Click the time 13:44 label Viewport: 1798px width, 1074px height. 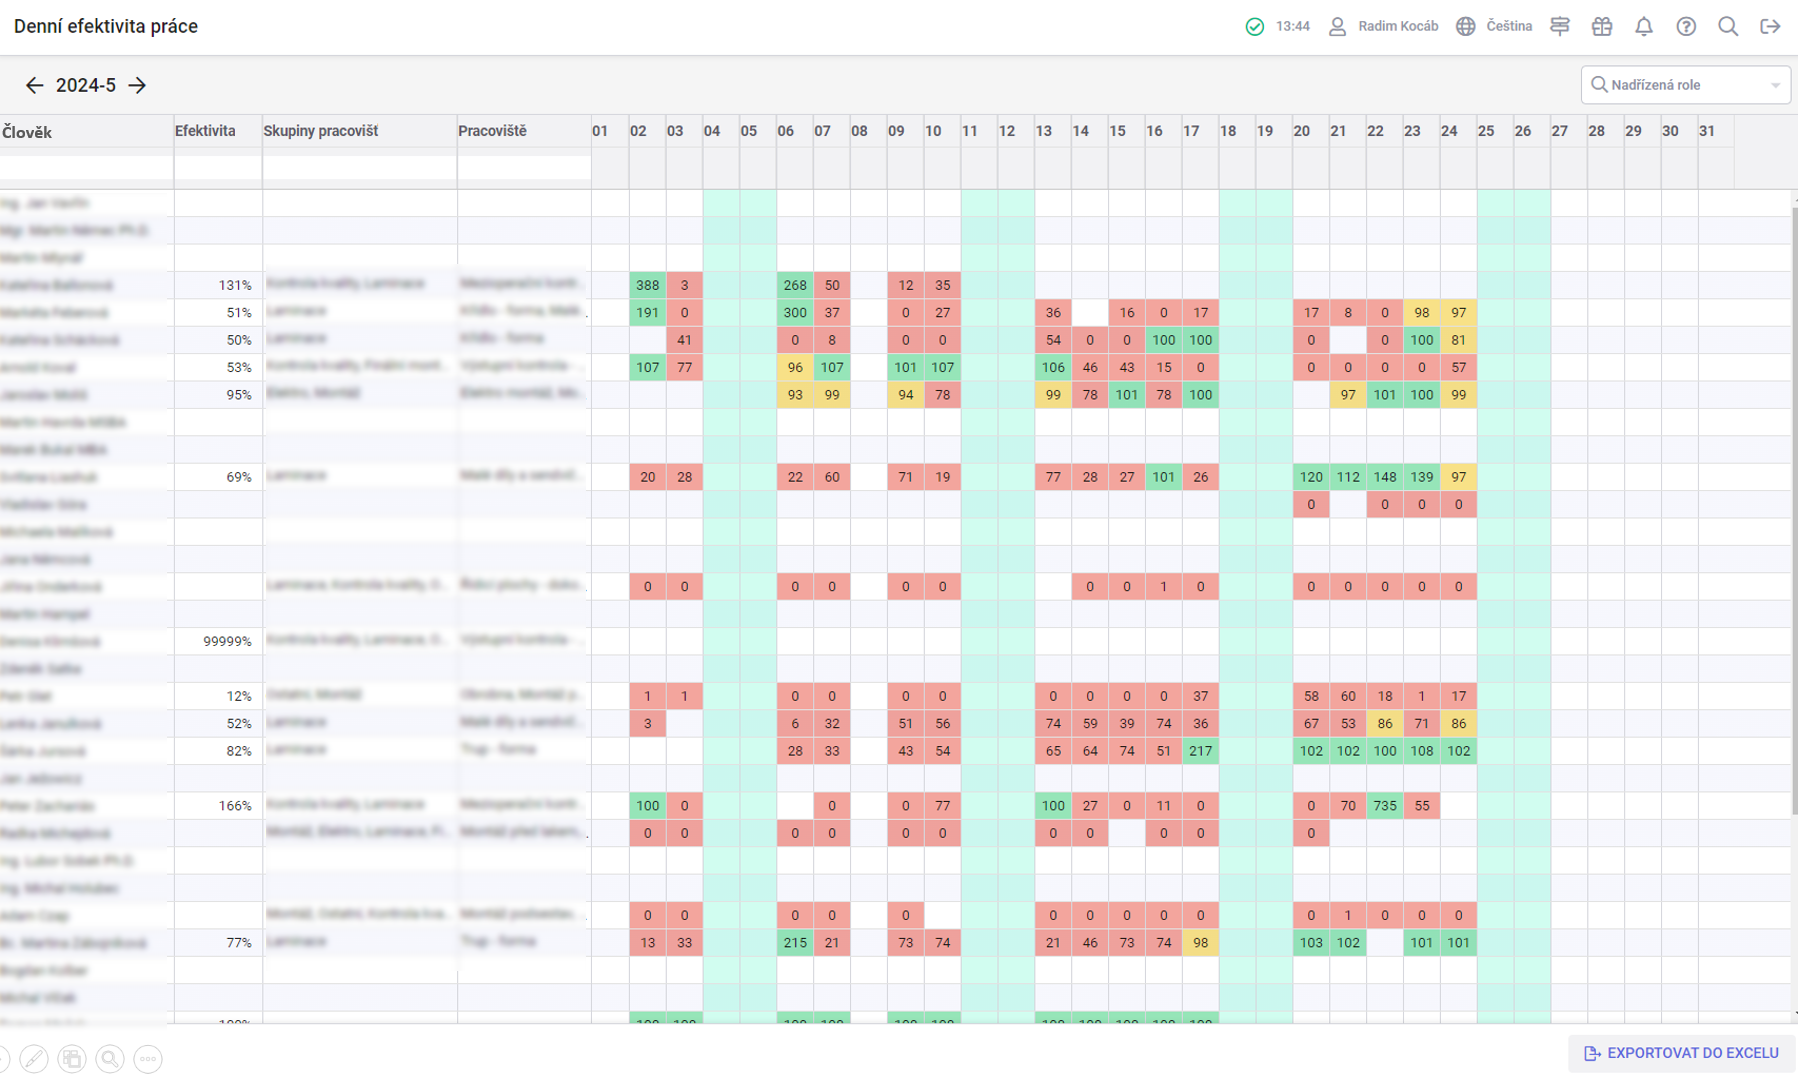tap(1293, 27)
